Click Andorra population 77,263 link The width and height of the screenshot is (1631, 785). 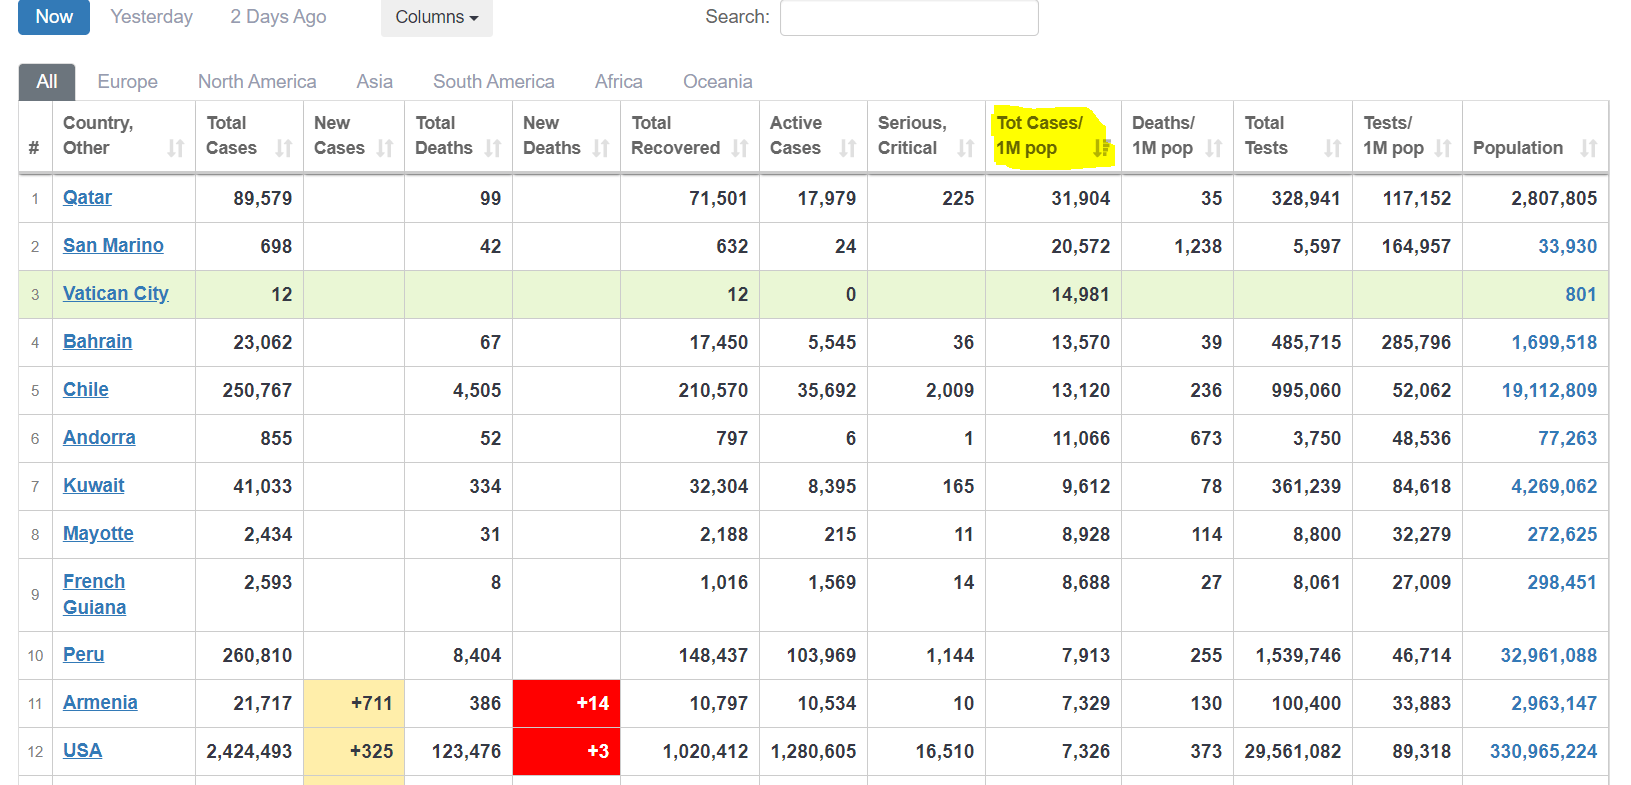coord(1567,438)
